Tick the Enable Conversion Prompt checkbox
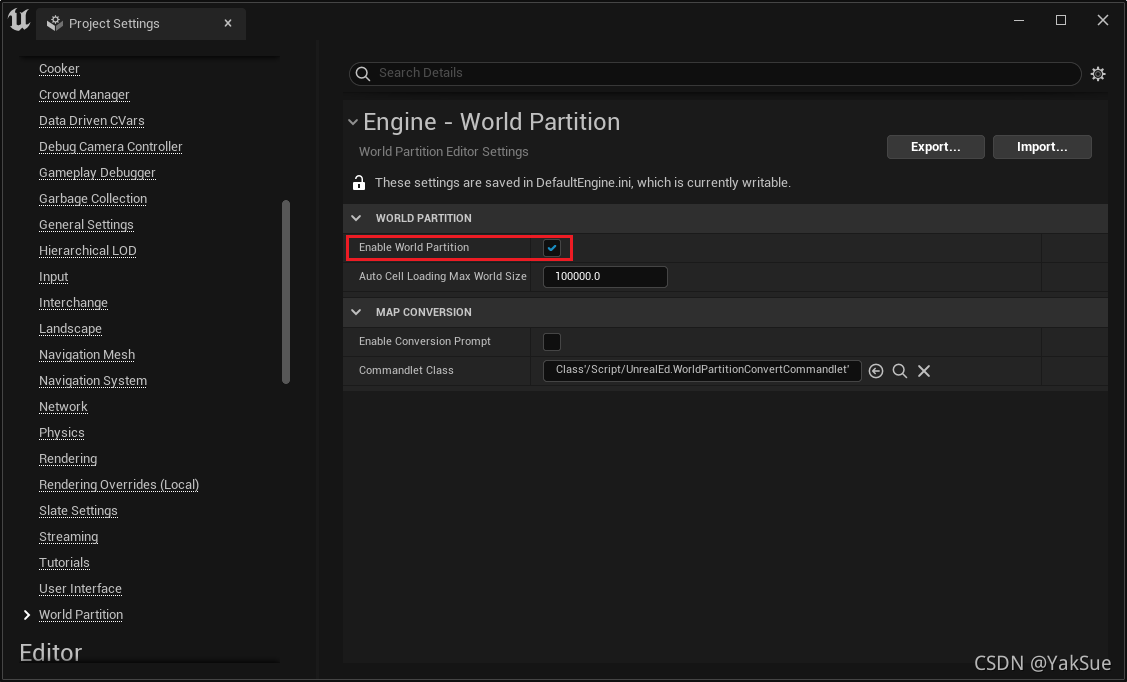Screen dimensions: 1127x682 pyautogui.click(x=551, y=342)
